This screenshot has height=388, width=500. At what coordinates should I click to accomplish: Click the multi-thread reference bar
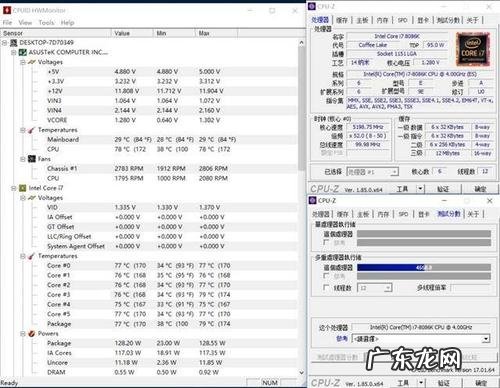[424, 276]
